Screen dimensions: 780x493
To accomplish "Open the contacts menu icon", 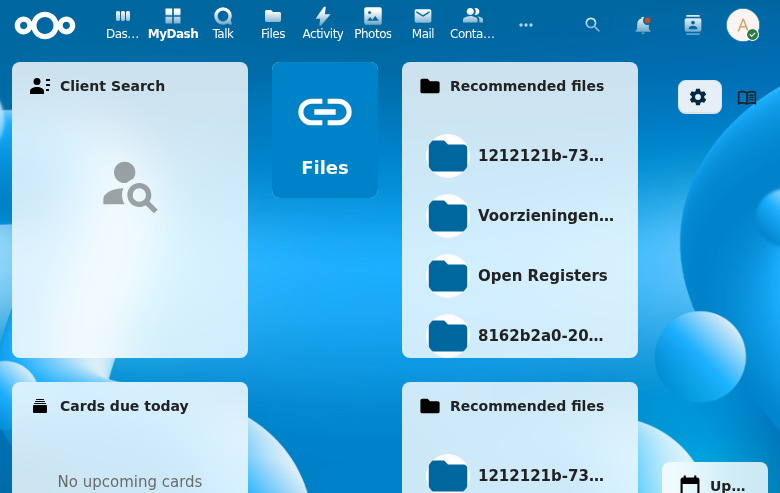I will pos(692,25).
